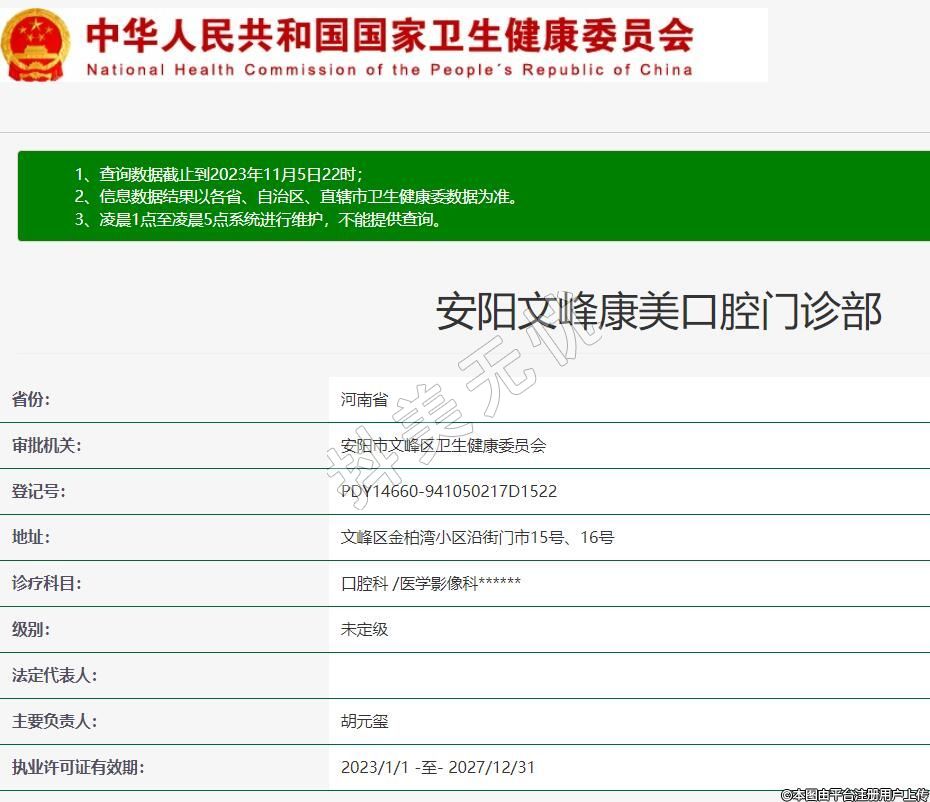Click the 省份 row label
The image size is (930, 802).
[31, 400]
